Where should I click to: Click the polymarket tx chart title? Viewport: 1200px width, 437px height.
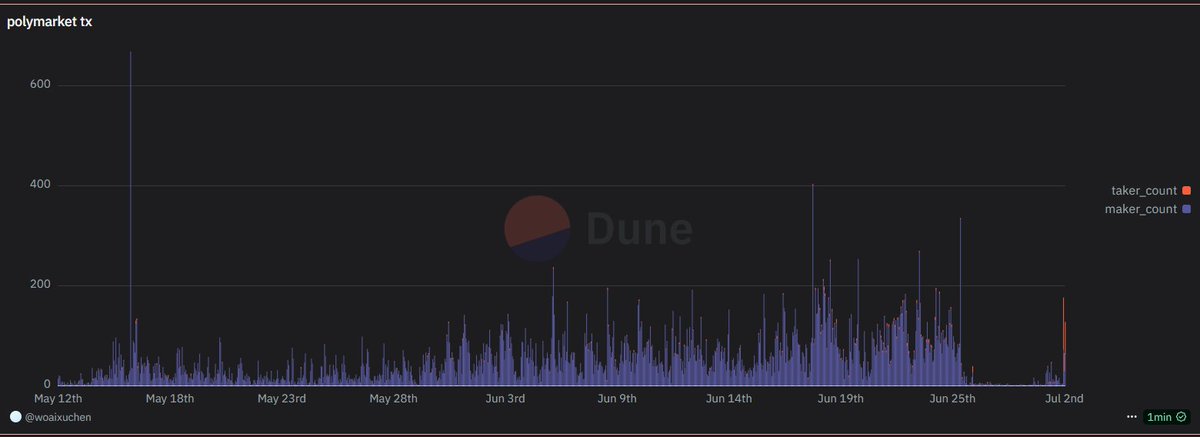click(50, 21)
